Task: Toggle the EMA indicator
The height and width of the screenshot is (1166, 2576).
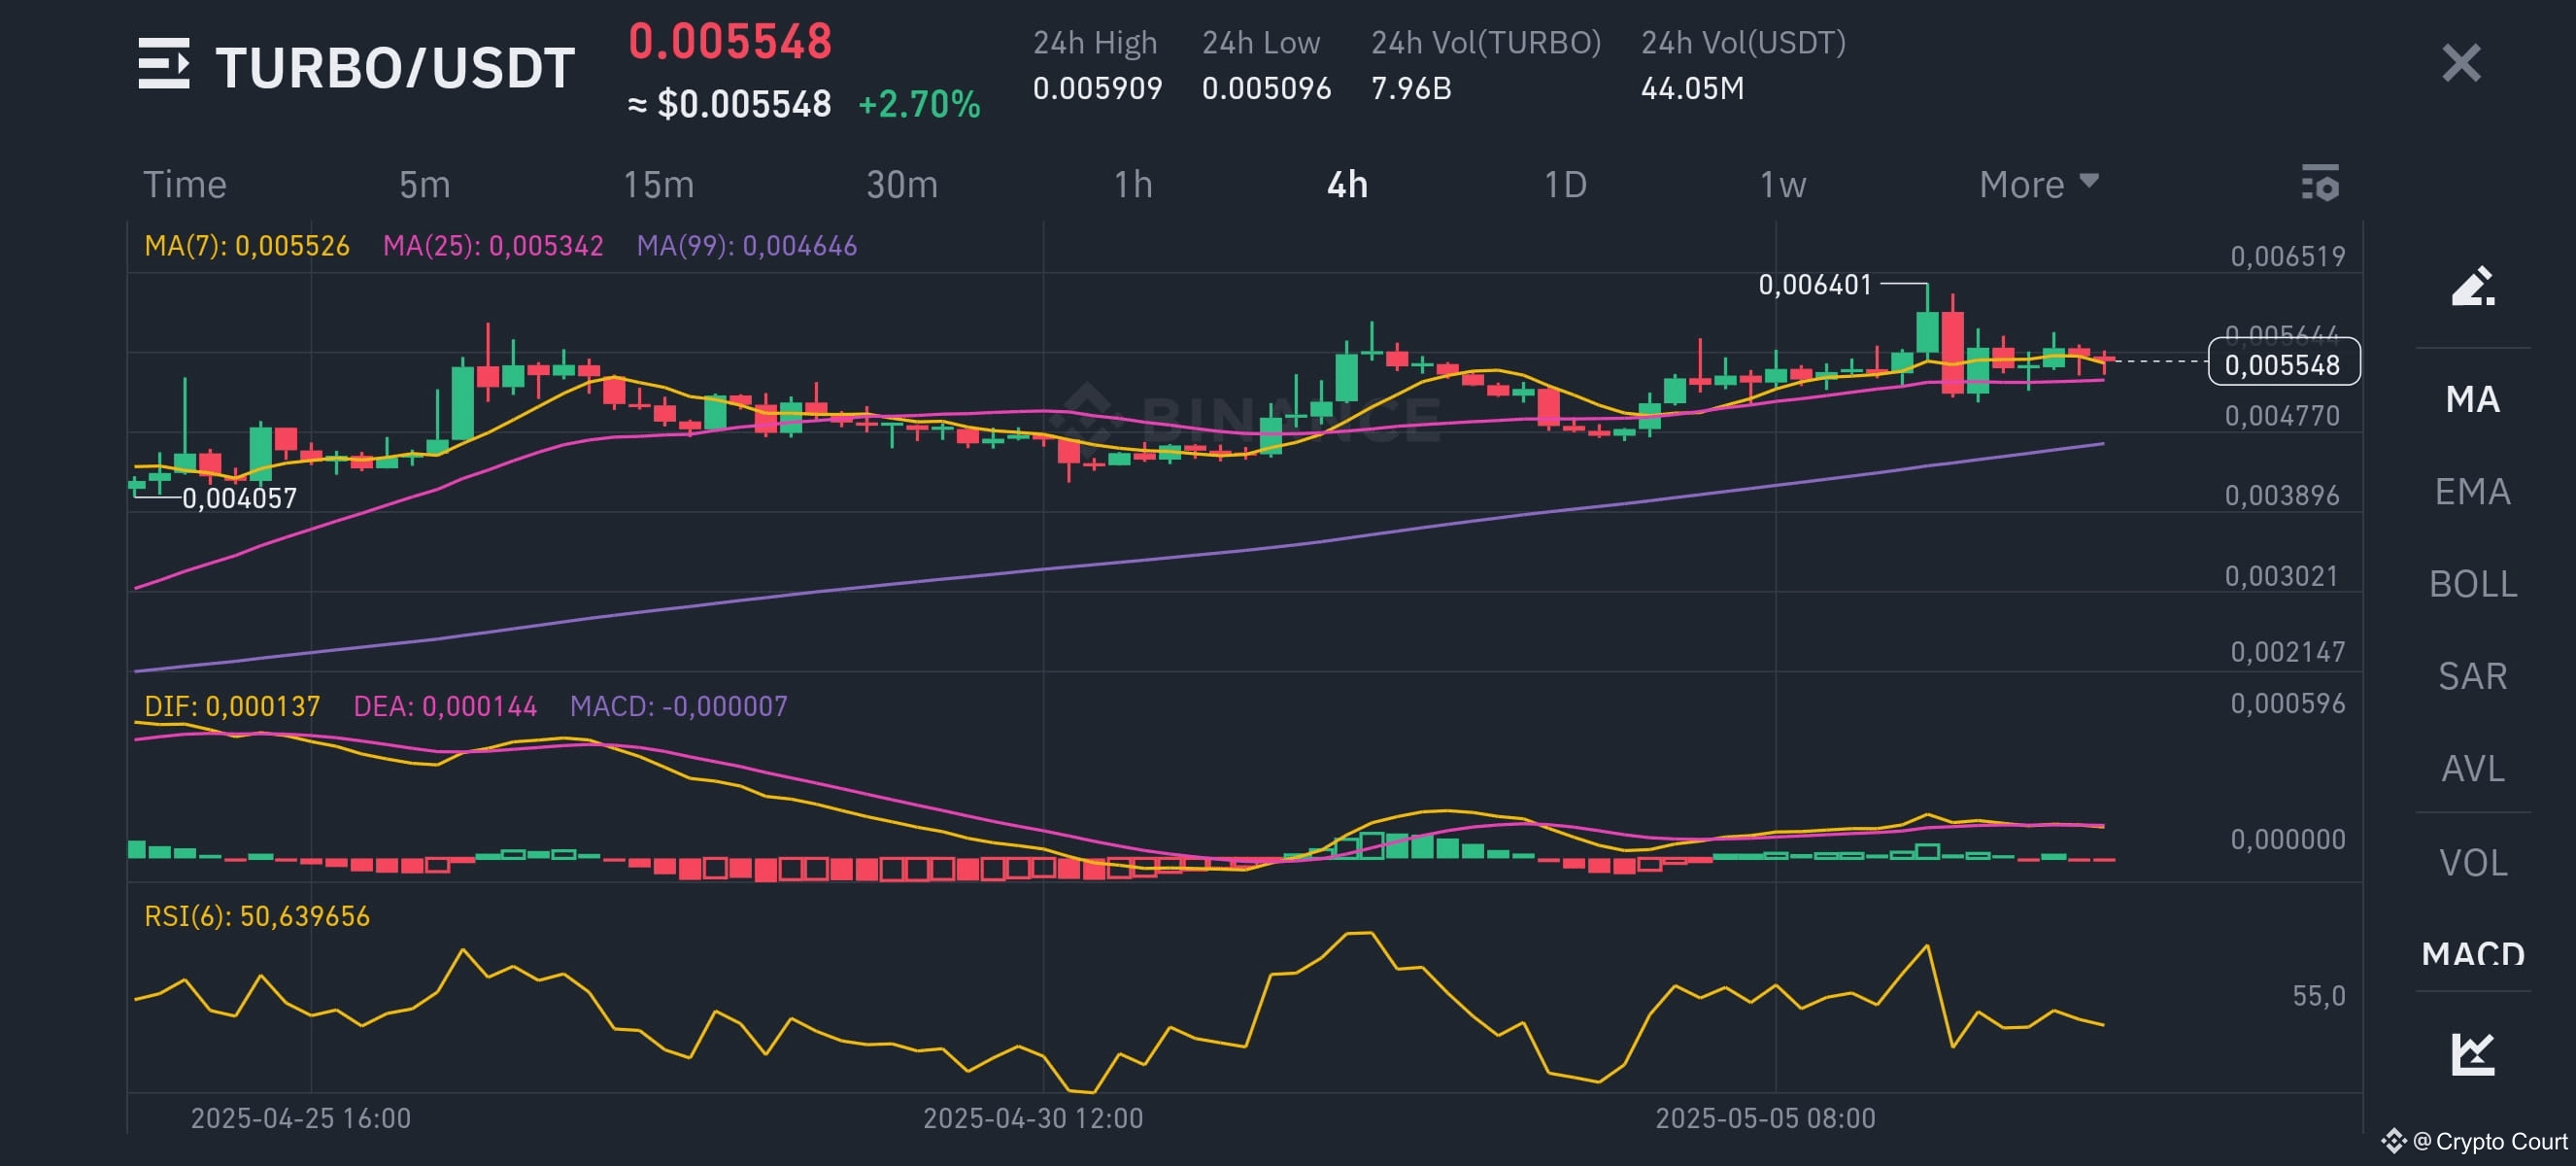Action: (x=2472, y=492)
